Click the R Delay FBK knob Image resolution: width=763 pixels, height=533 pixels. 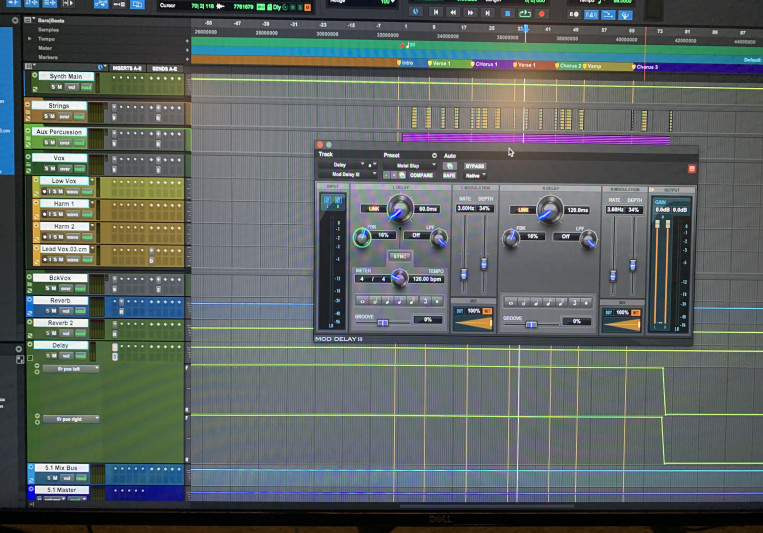pyautogui.click(x=511, y=238)
